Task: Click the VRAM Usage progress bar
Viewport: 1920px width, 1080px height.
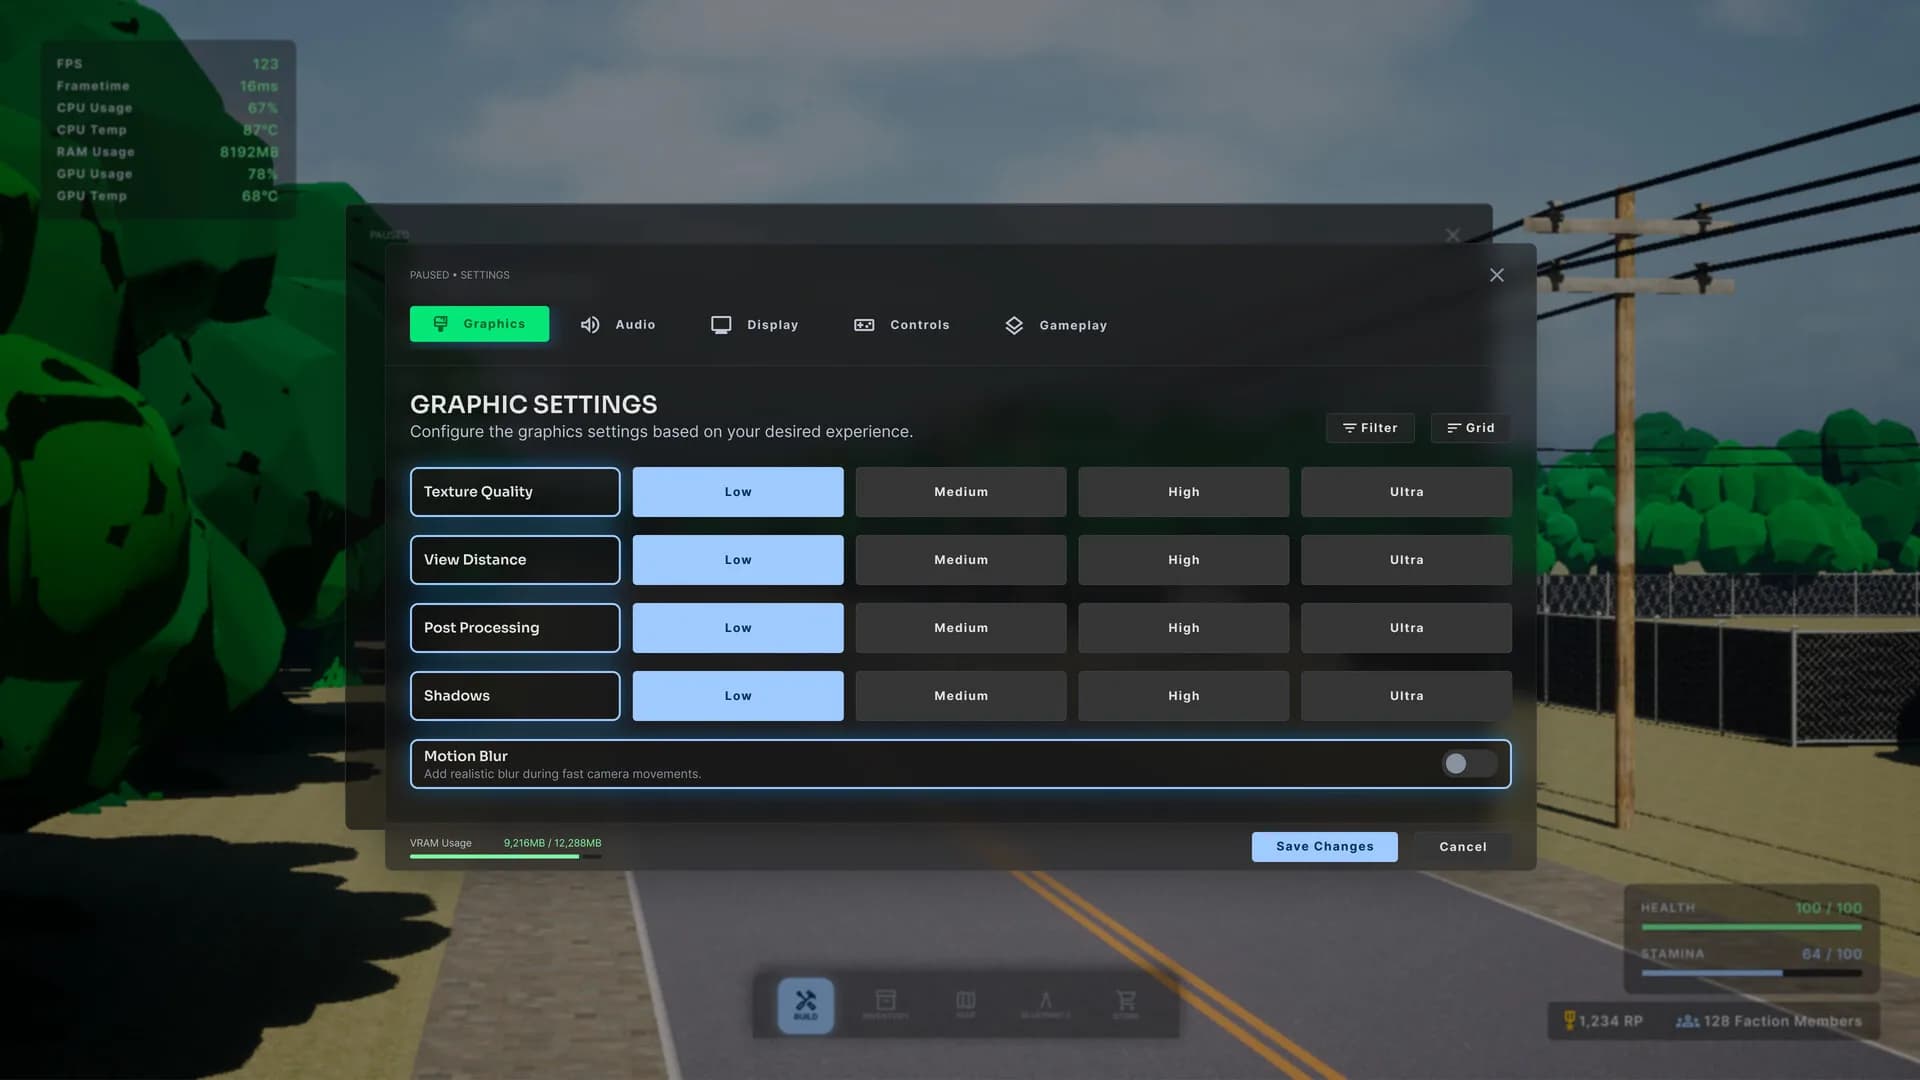Action: click(x=506, y=857)
